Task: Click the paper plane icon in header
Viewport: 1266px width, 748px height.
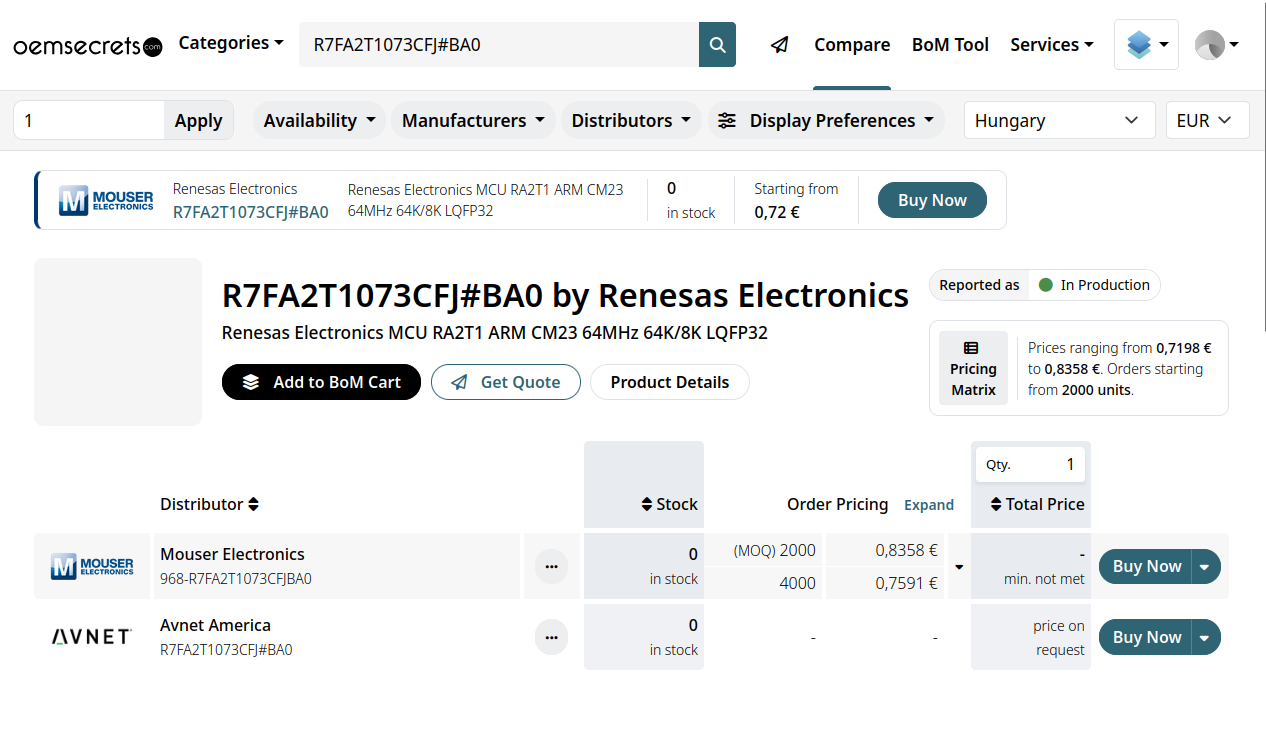Action: tap(780, 45)
